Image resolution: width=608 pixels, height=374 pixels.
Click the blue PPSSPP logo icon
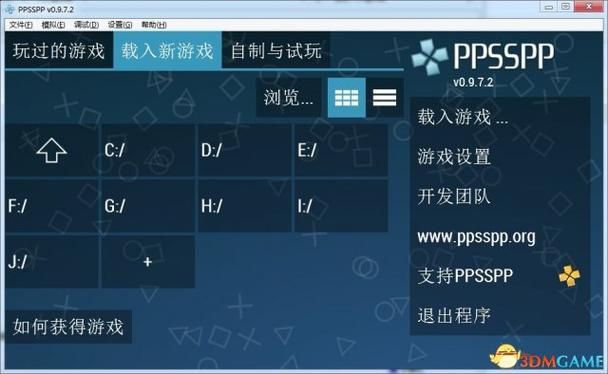[x=429, y=57]
